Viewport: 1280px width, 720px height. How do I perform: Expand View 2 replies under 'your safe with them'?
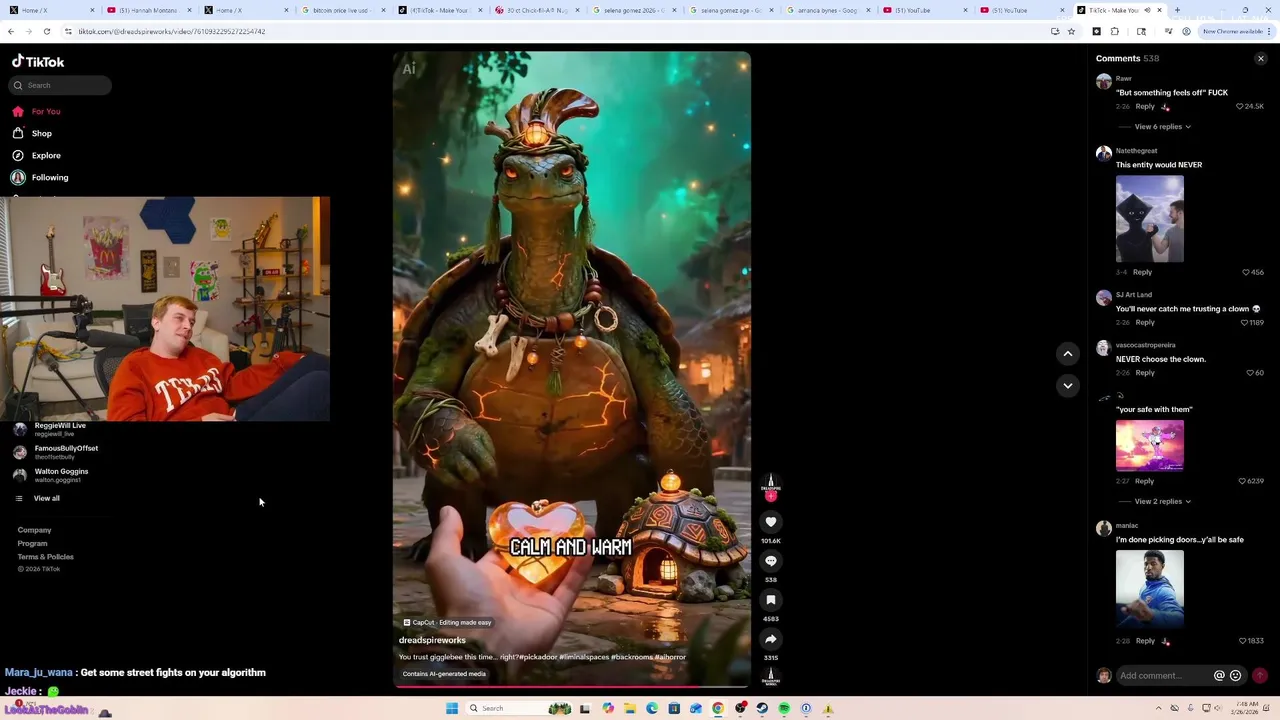tap(1162, 501)
